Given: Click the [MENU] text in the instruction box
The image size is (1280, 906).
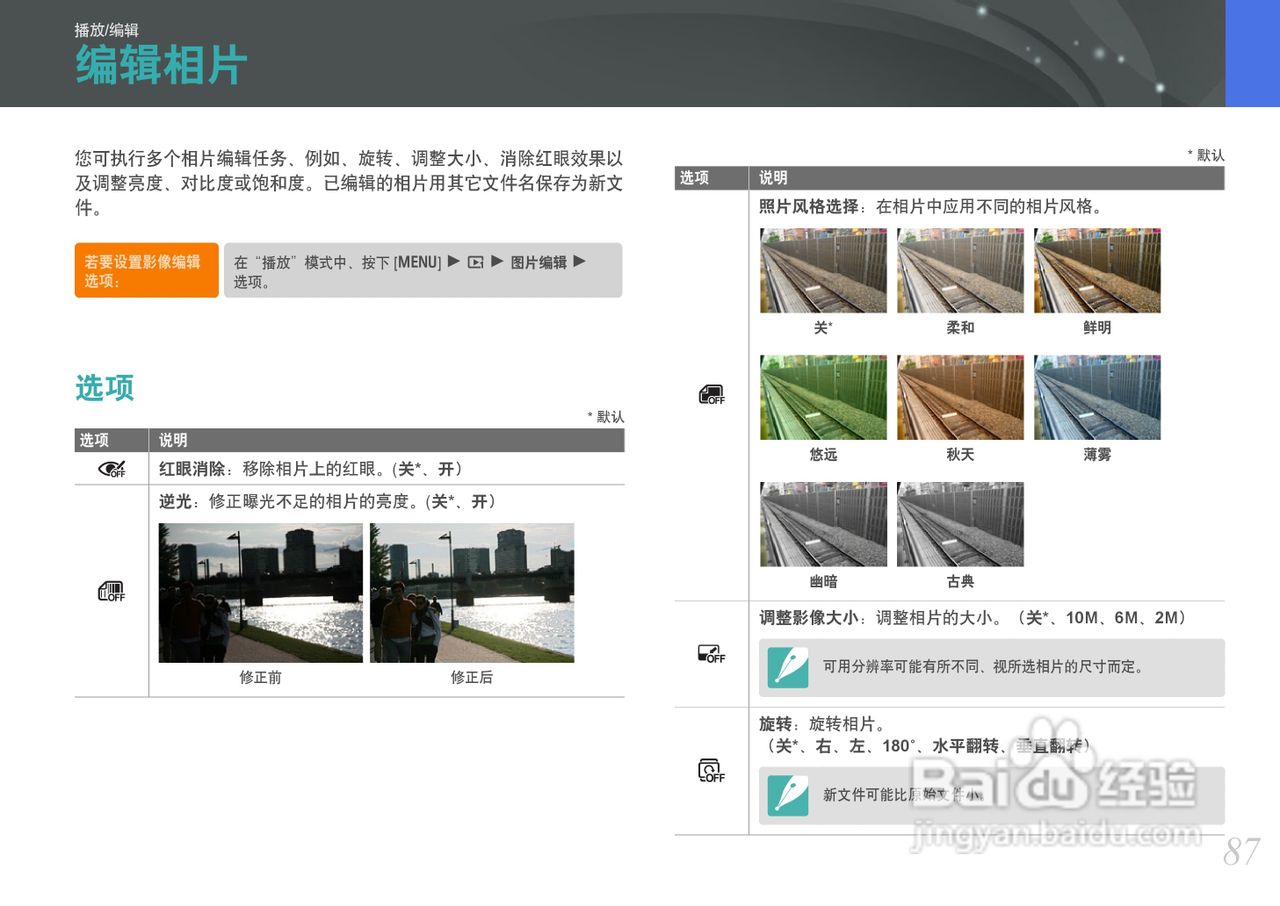Looking at the screenshot, I should click(x=418, y=262).
